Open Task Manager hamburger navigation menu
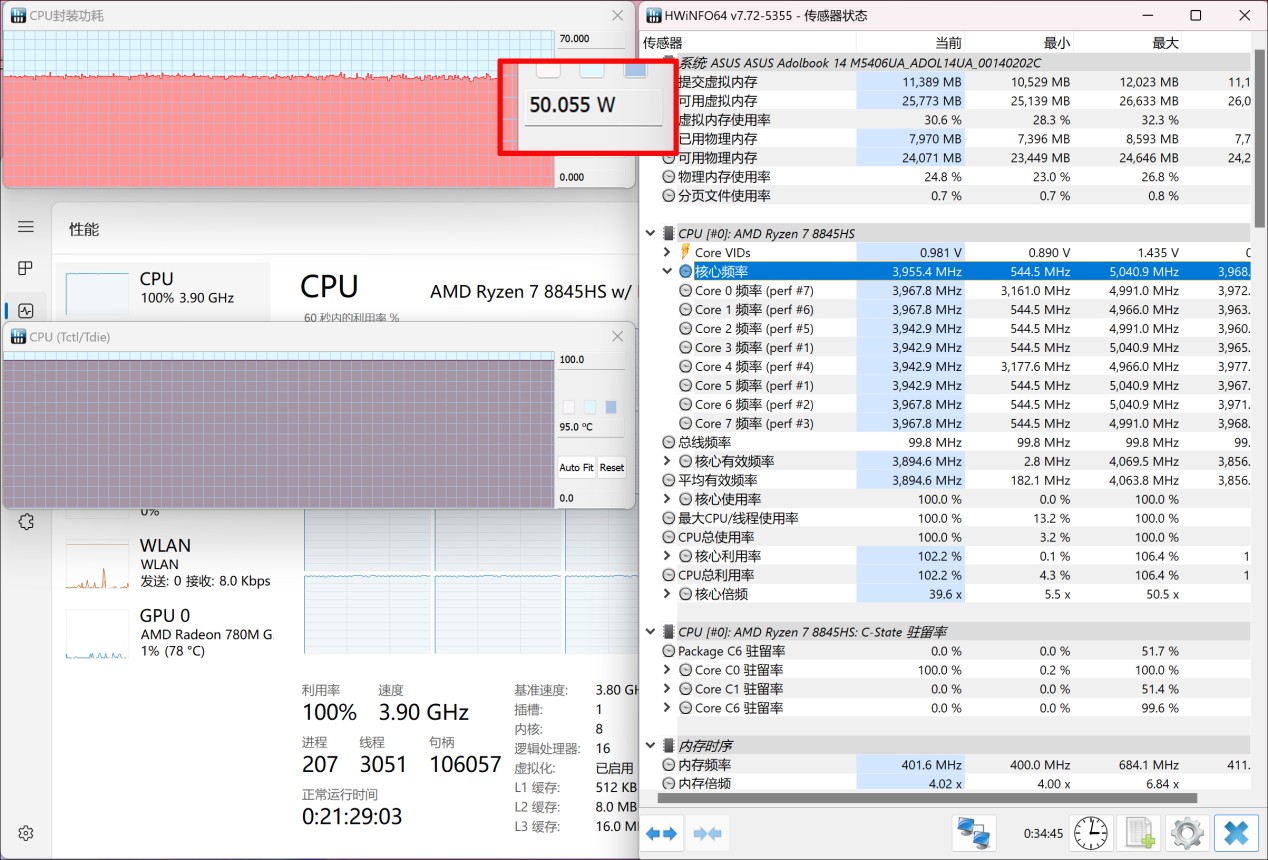 click(26, 228)
